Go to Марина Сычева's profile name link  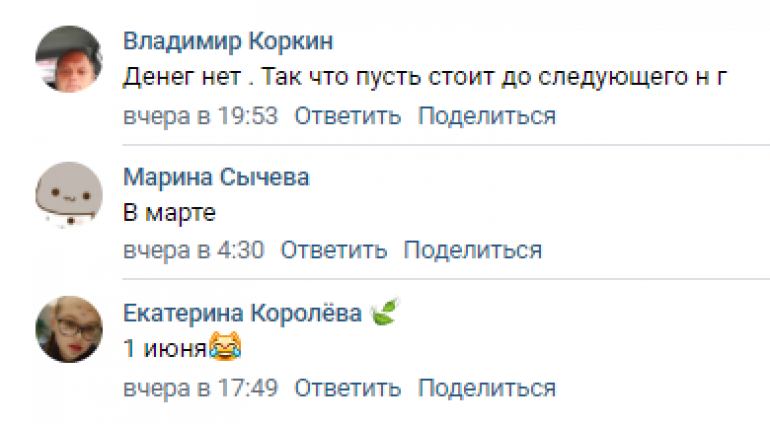tap(216, 178)
